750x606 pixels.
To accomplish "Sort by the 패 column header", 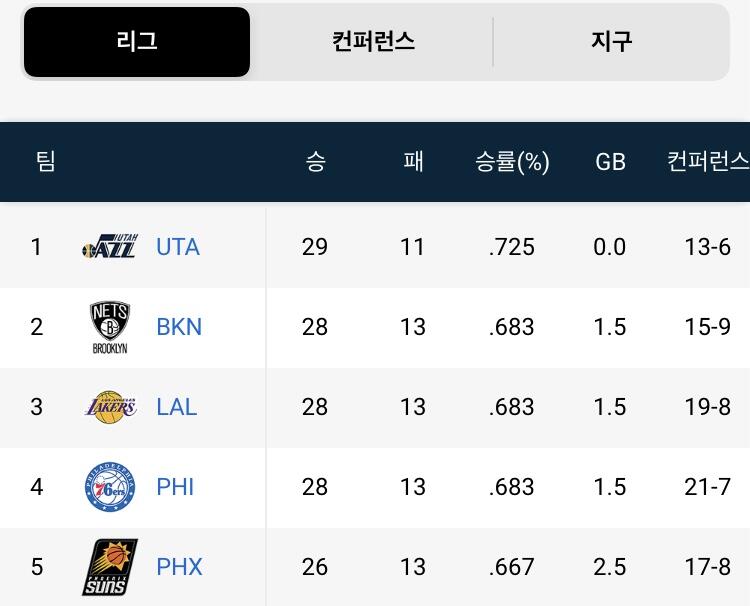I will coord(413,162).
